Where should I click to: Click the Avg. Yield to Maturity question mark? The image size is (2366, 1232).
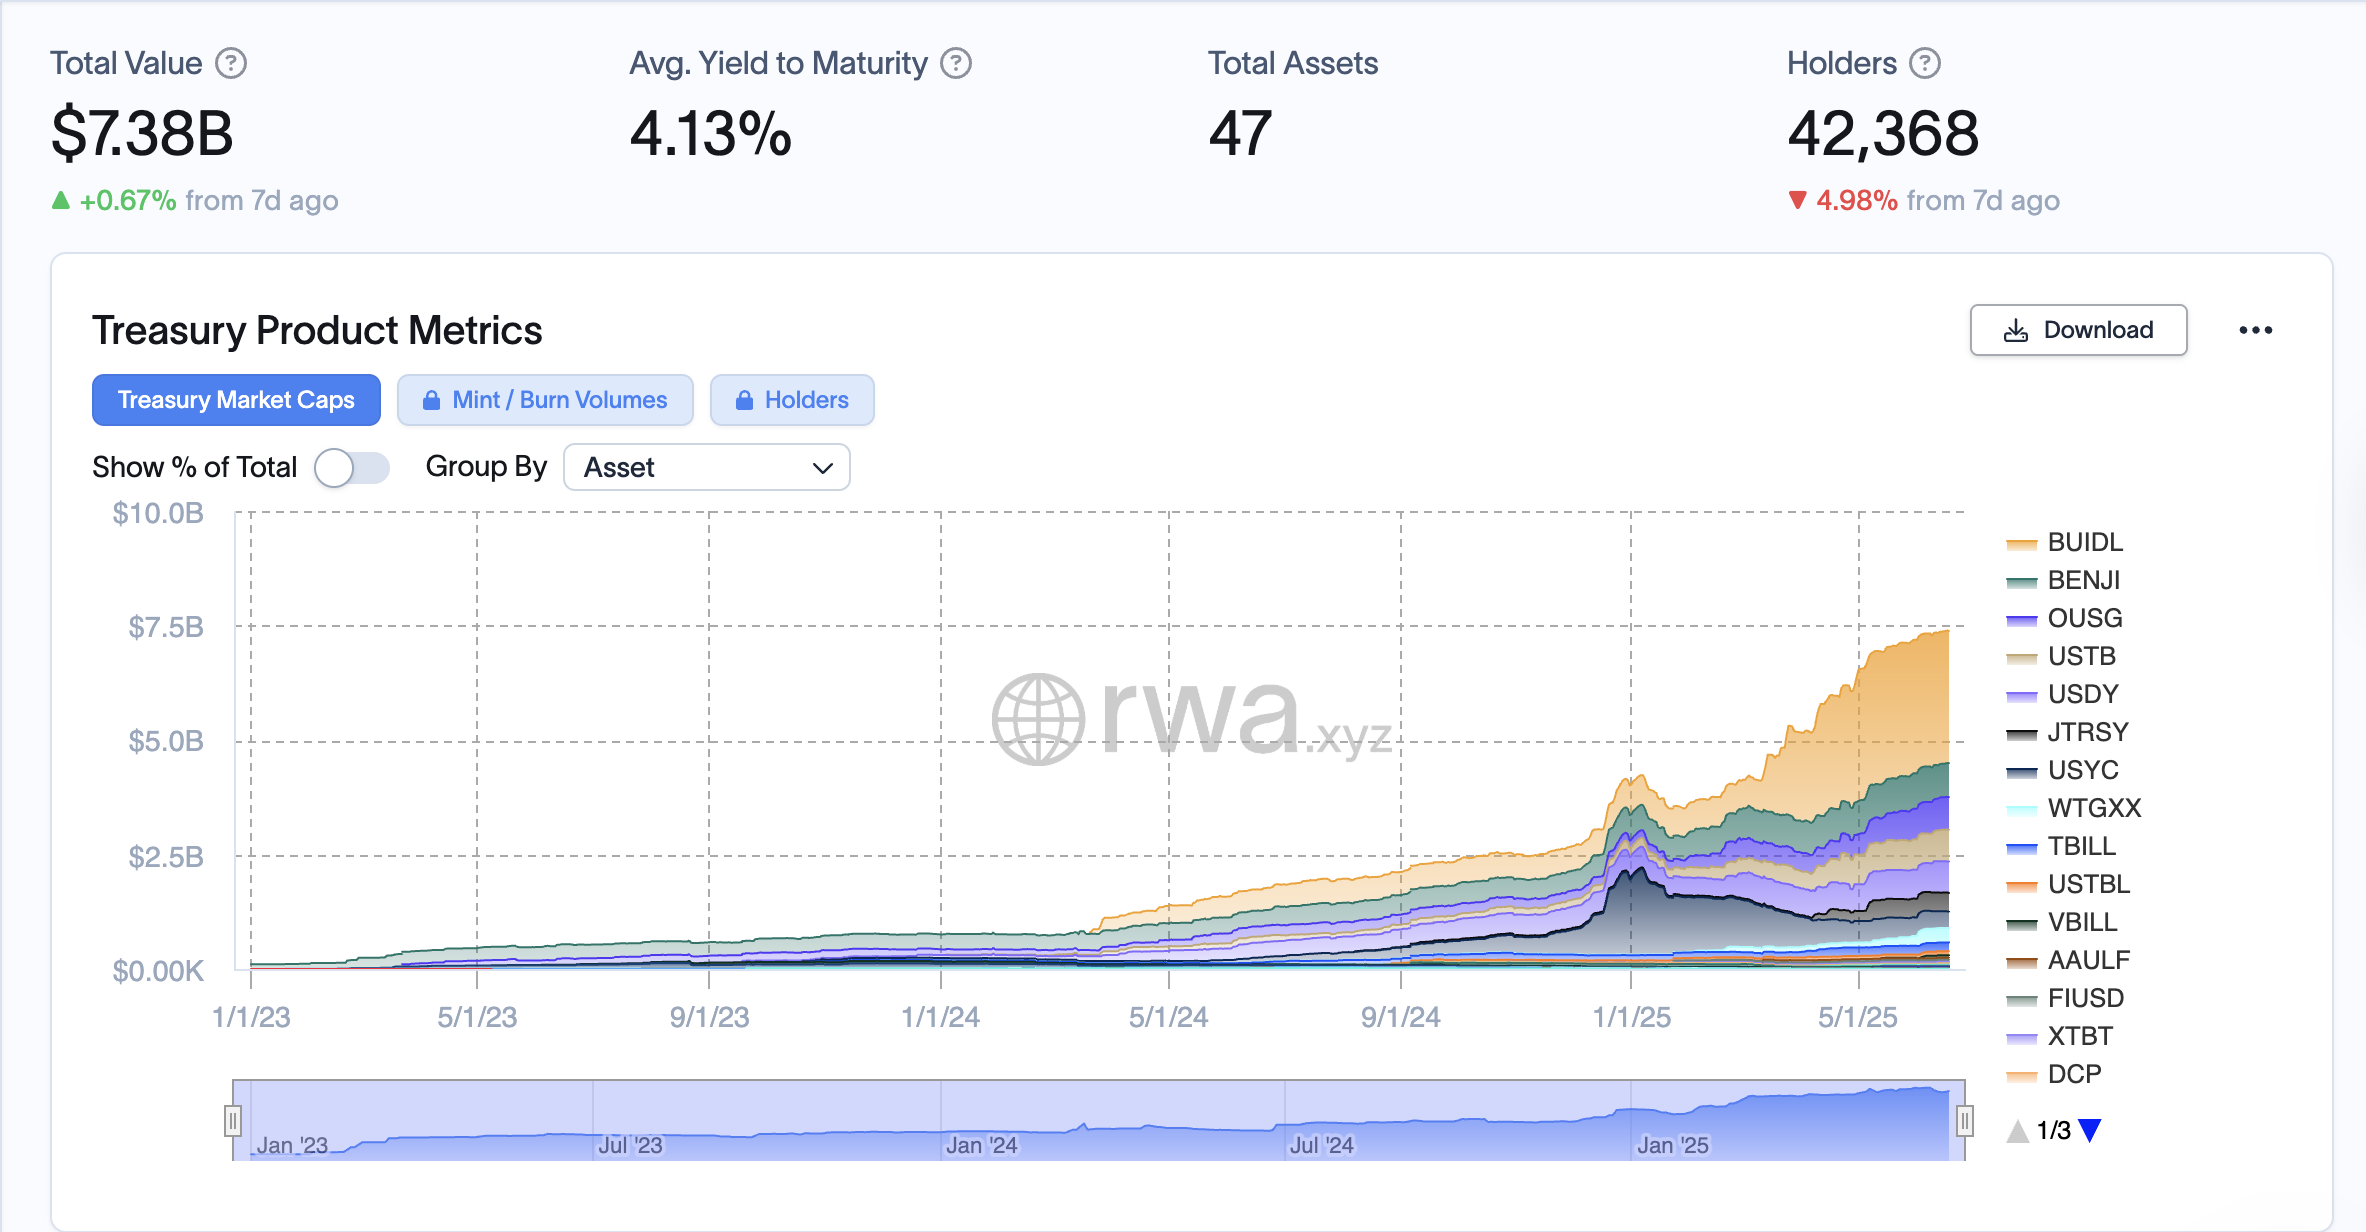pos(957,62)
